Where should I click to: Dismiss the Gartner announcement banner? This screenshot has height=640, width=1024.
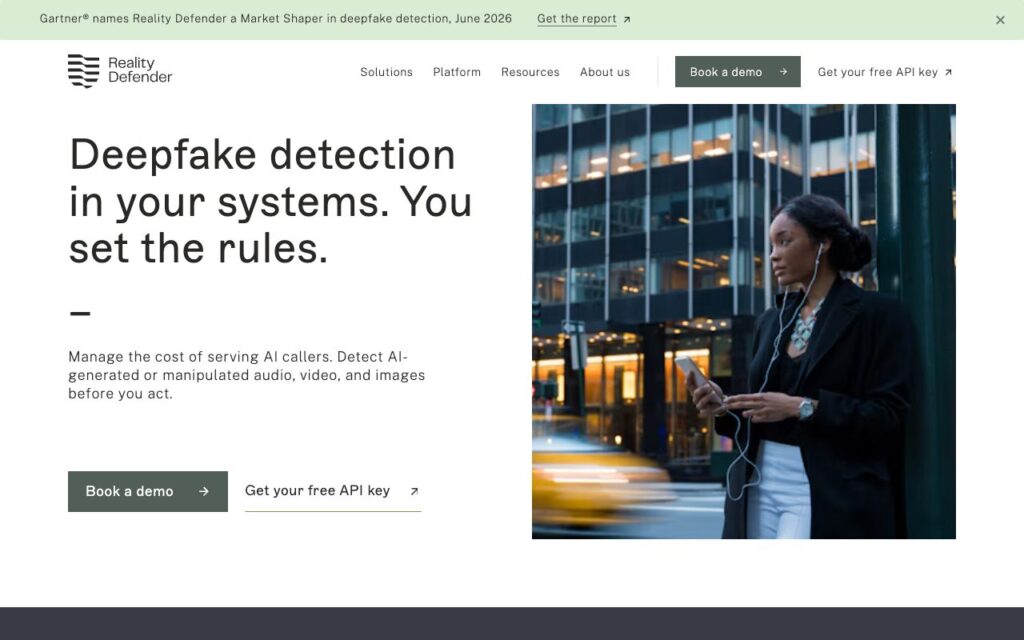coord(1000,20)
